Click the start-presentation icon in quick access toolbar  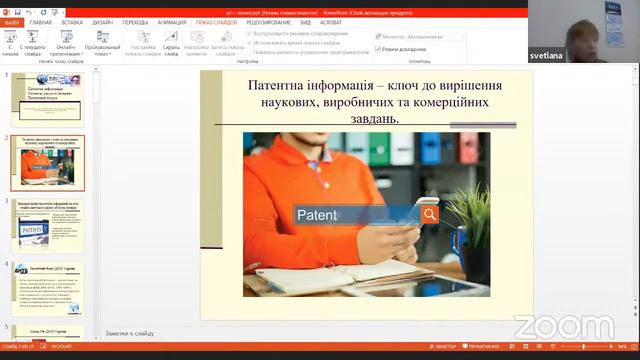(x=55, y=13)
